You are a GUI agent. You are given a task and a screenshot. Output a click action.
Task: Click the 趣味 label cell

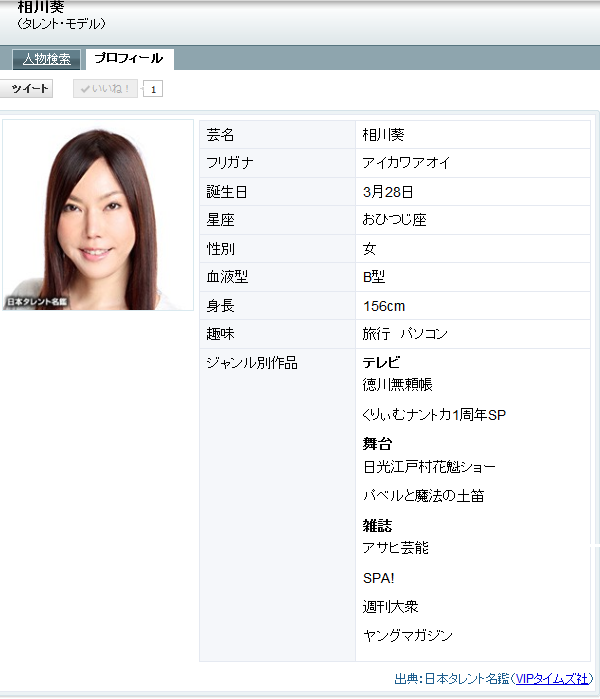[277, 334]
